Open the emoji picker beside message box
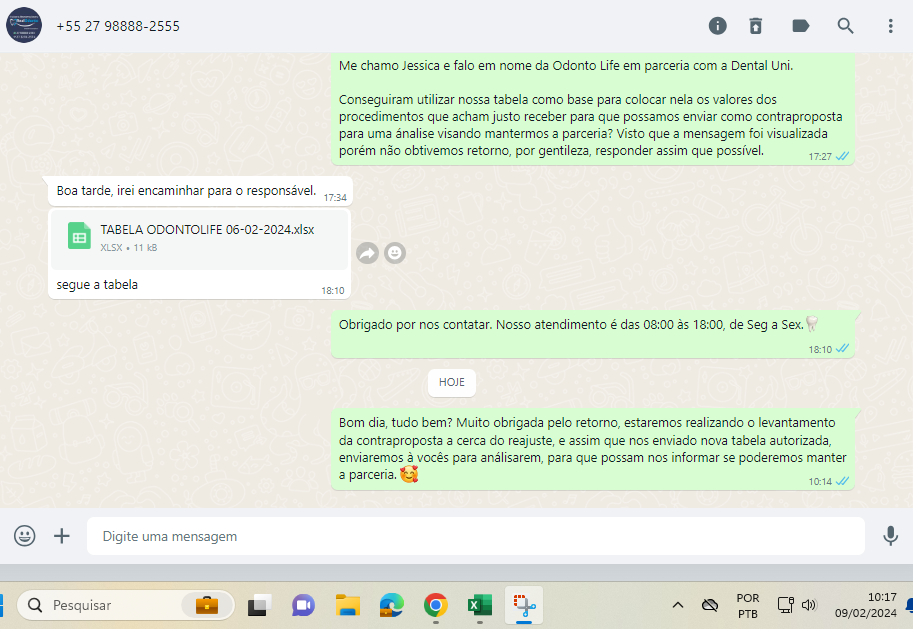Viewport: 913px width, 629px height. click(25, 536)
